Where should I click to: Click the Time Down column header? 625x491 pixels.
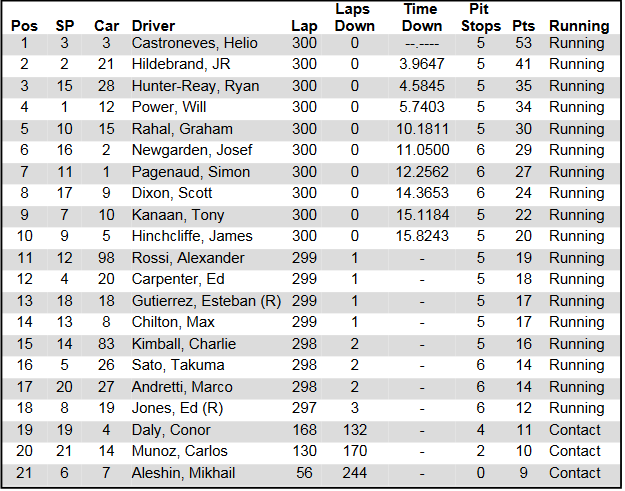coord(422,18)
